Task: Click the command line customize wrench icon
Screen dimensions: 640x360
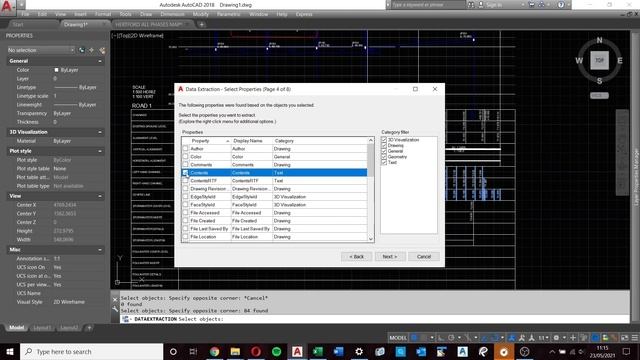Action: coord(115,309)
